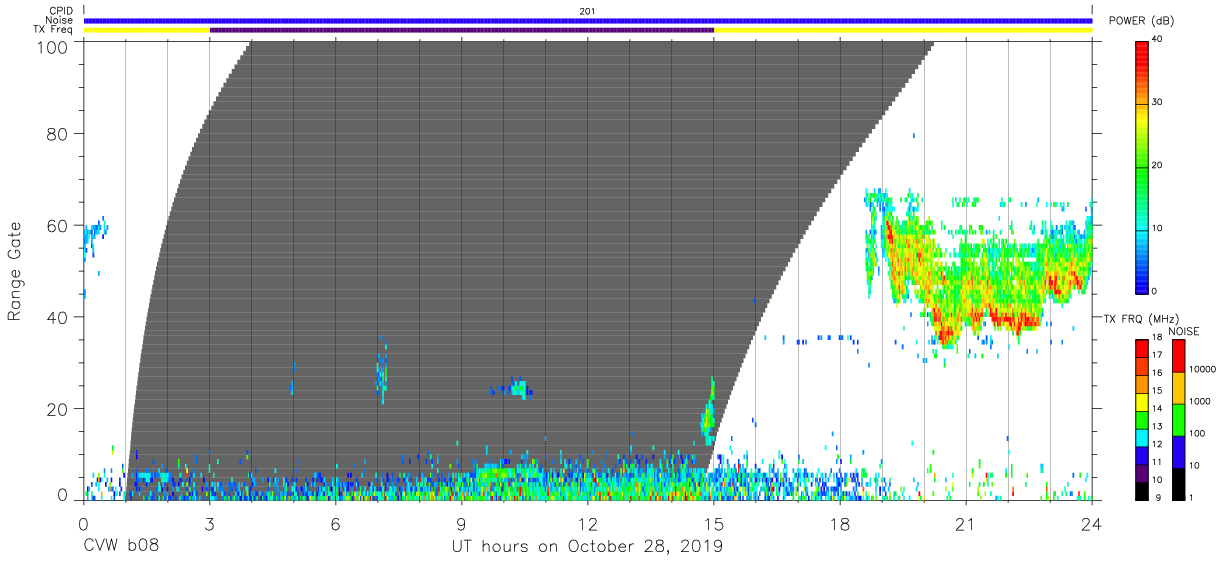1228x567 pixels.
Task: Click the 15 hour tick label
Action: (714, 523)
